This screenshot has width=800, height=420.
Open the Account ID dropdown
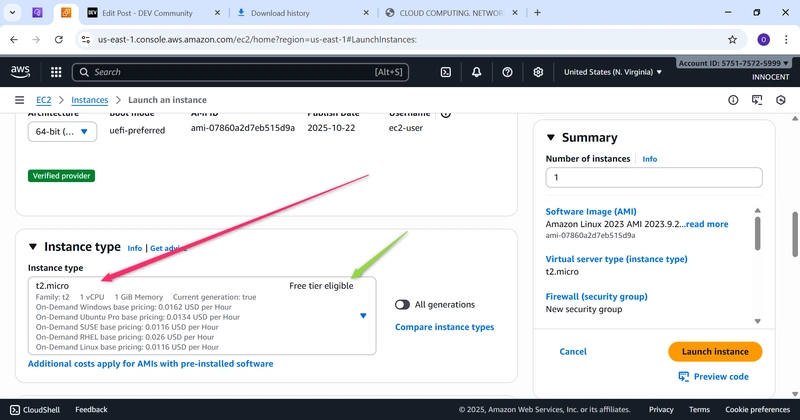pos(734,63)
